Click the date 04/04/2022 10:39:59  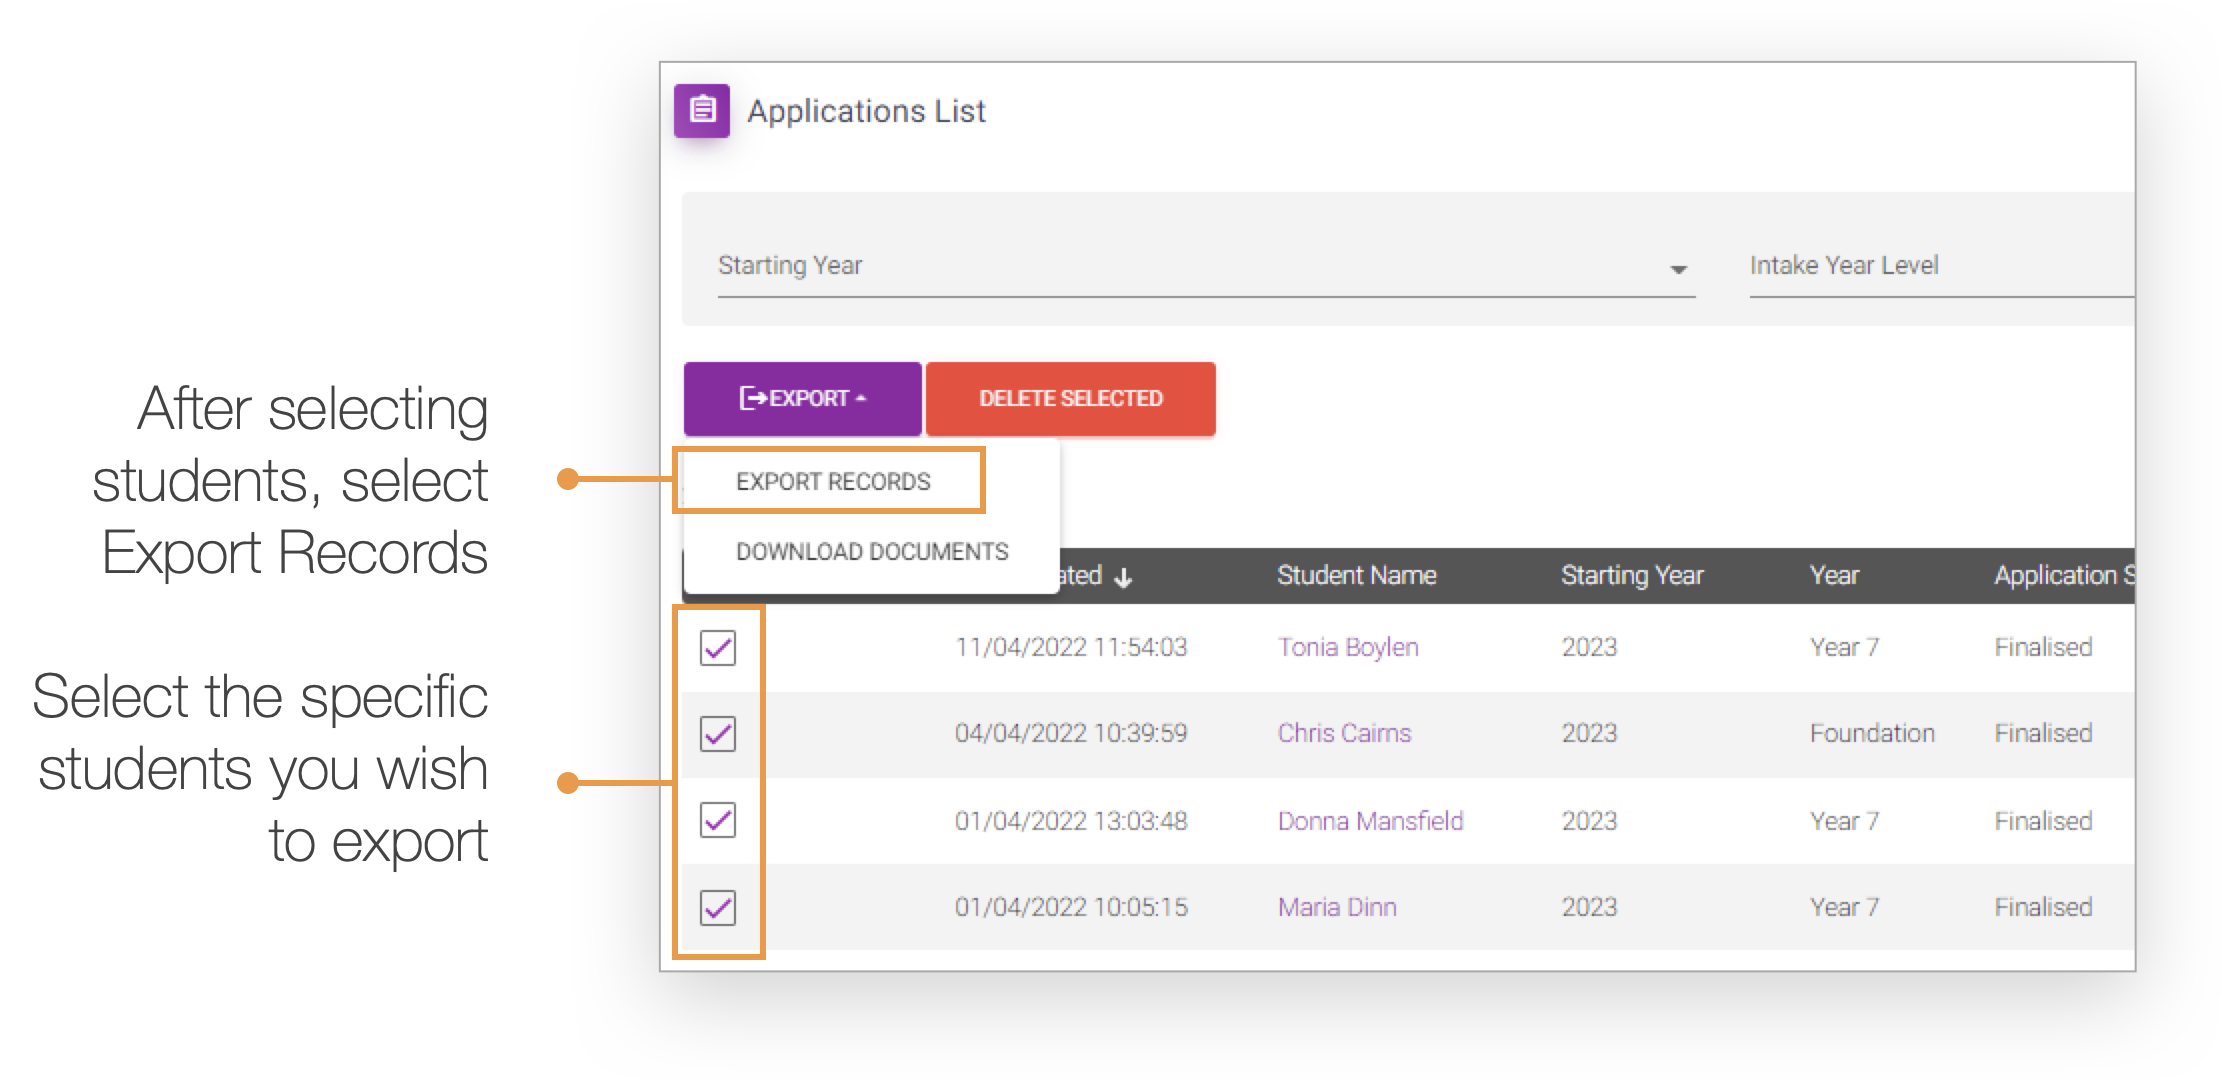tap(1071, 733)
